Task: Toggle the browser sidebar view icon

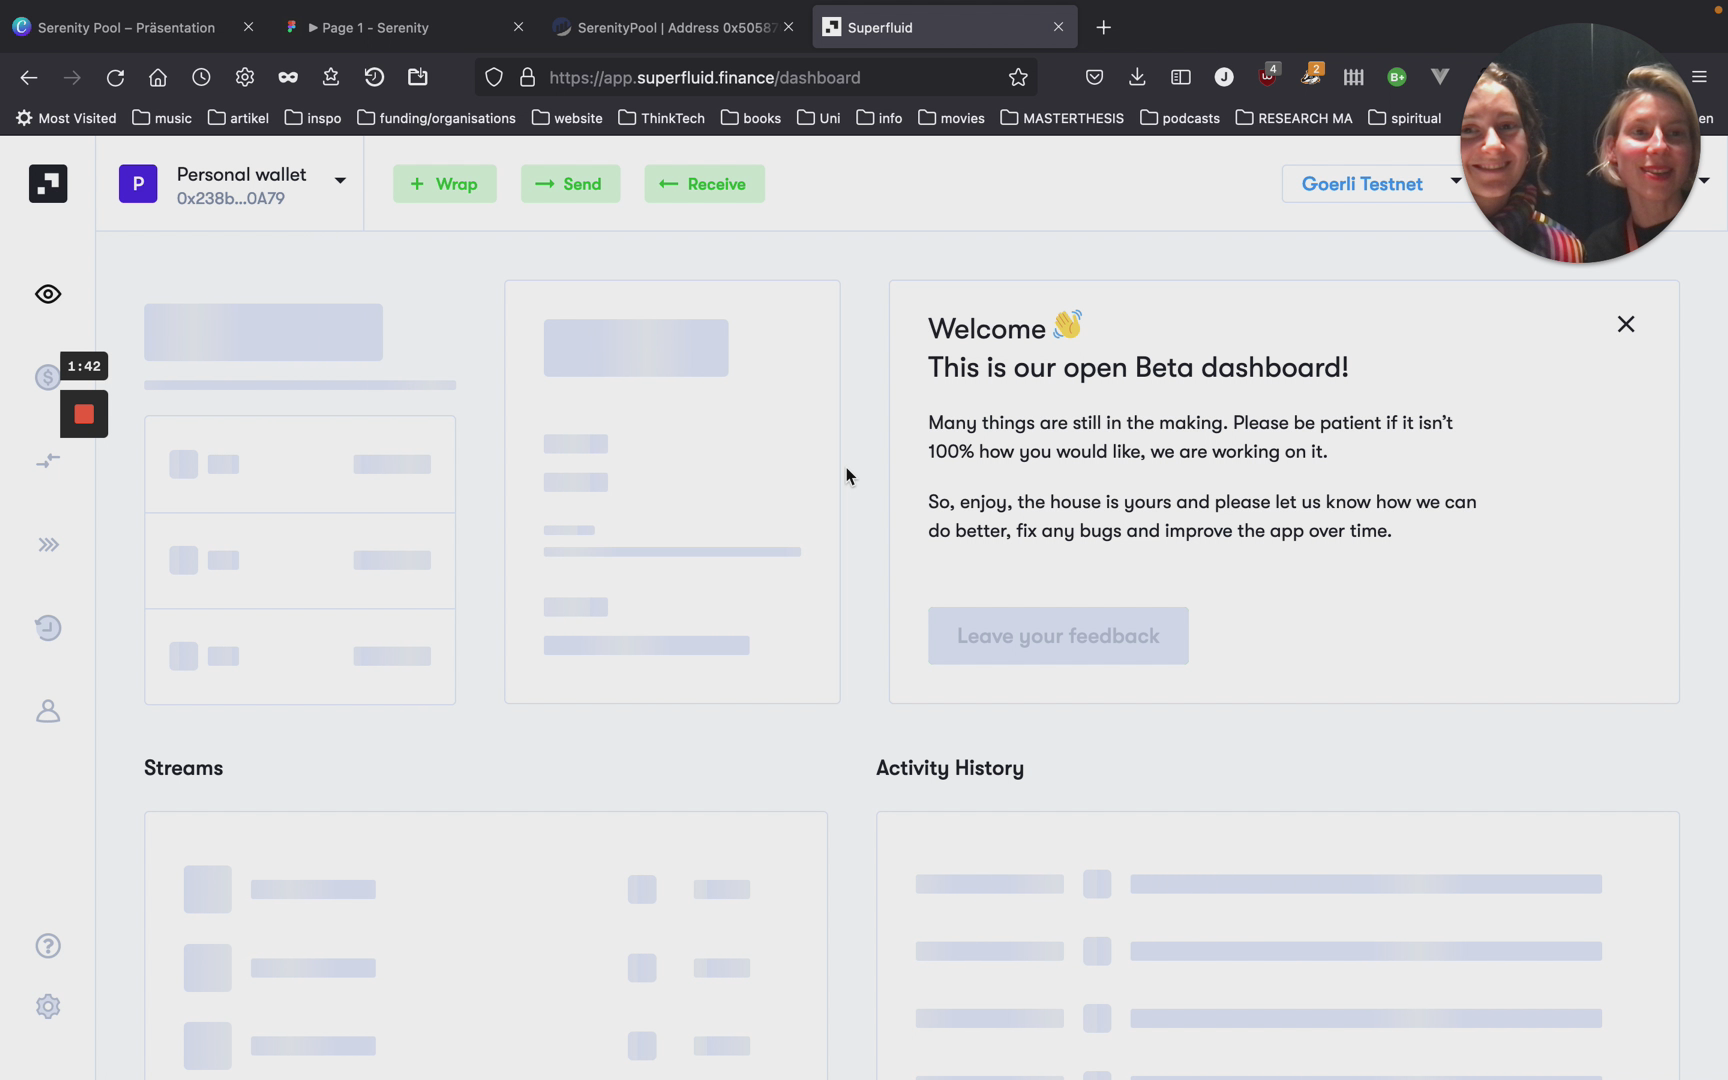Action: pos(1180,77)
